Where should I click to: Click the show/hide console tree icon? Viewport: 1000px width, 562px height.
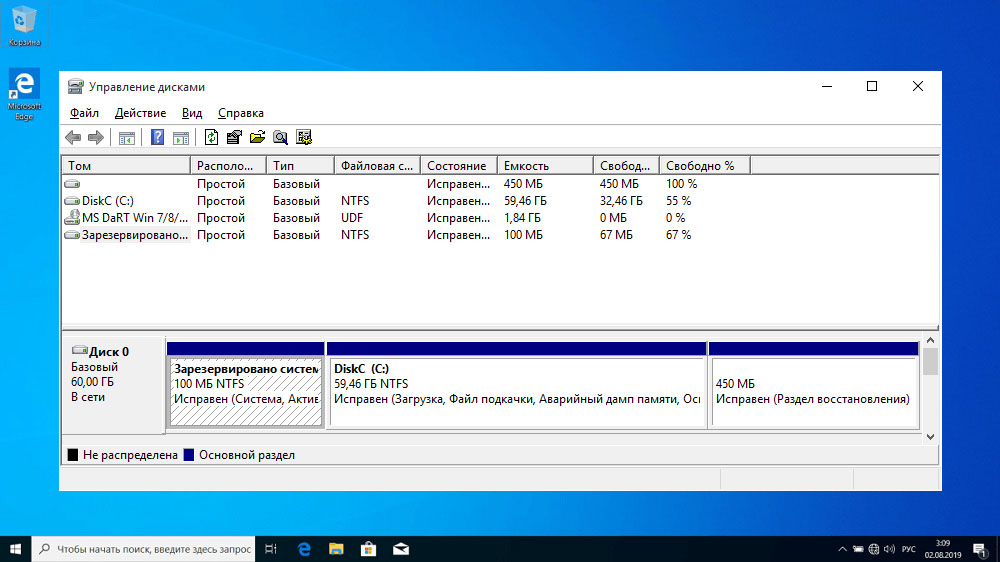tap(127, 138)
